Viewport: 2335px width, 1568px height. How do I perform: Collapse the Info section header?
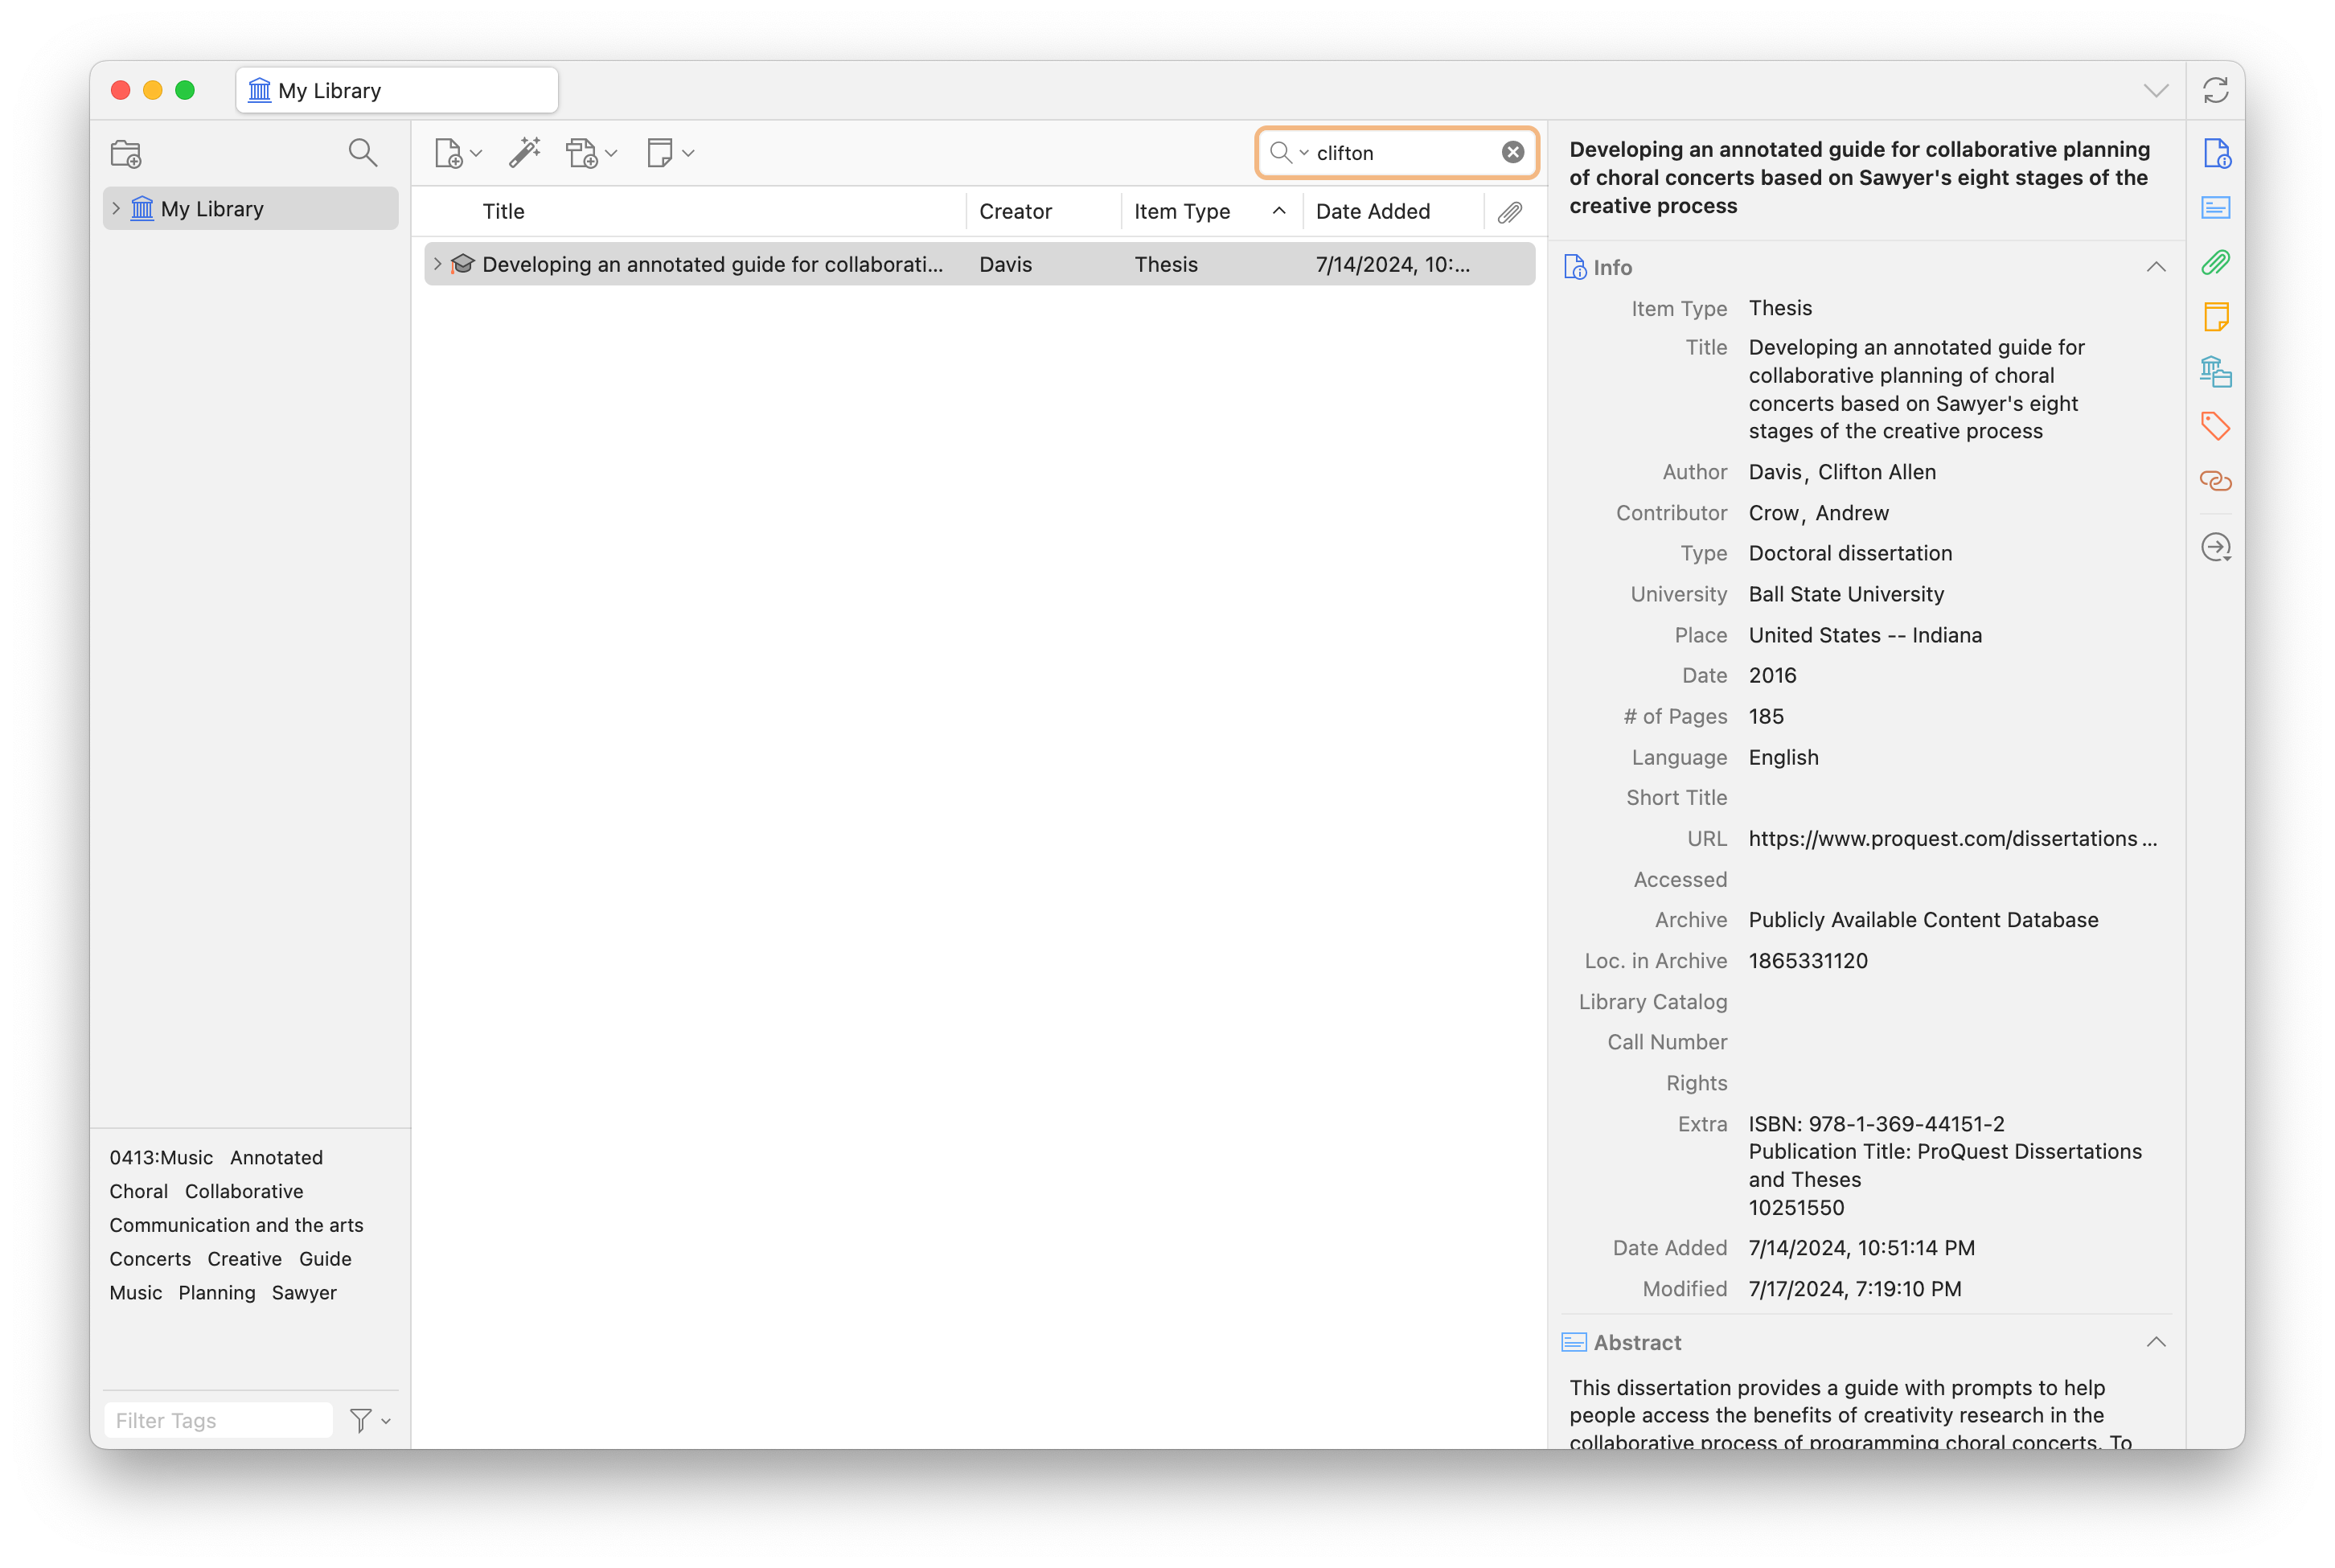(2156, 267)
